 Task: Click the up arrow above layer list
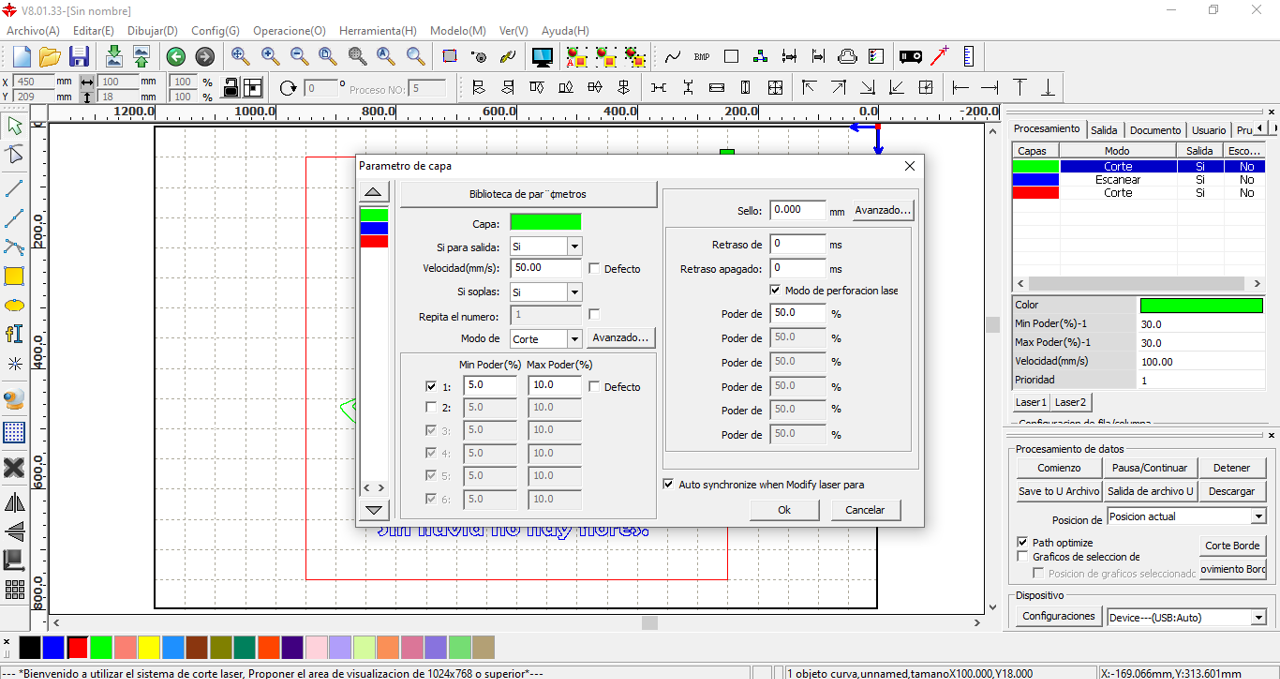tap(373, 192)
